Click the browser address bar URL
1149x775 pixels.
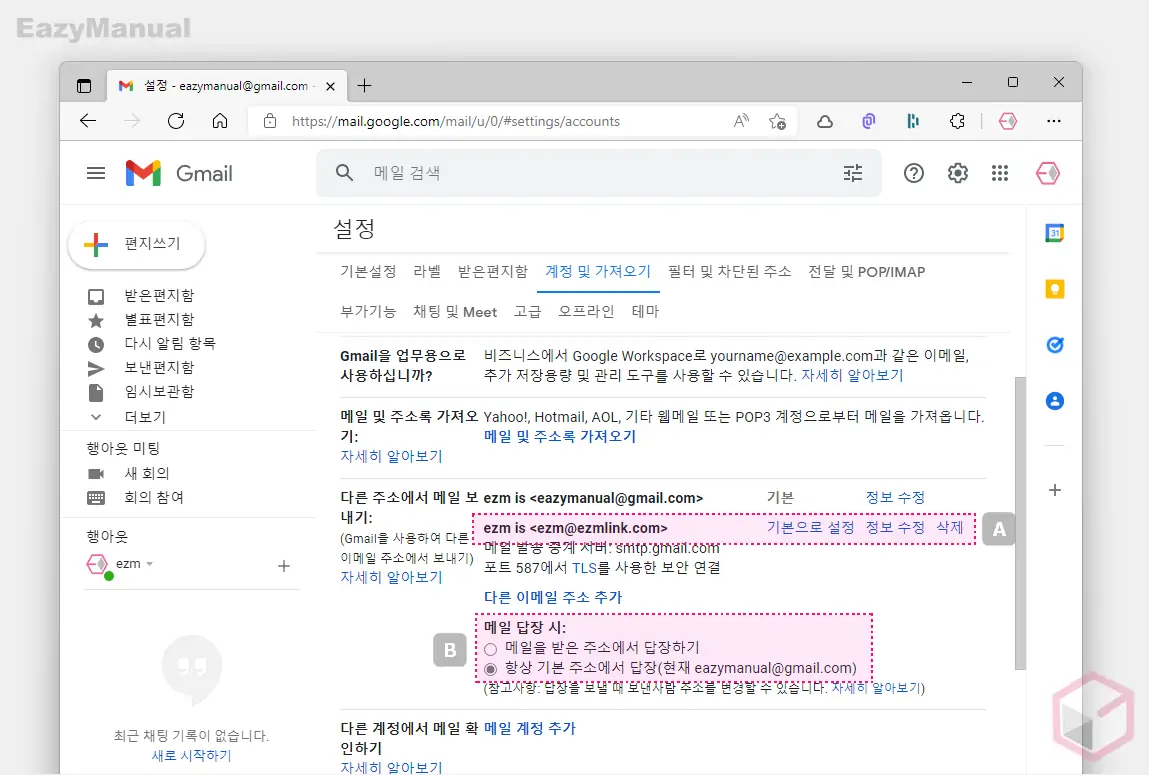click(x=456, y=121)
